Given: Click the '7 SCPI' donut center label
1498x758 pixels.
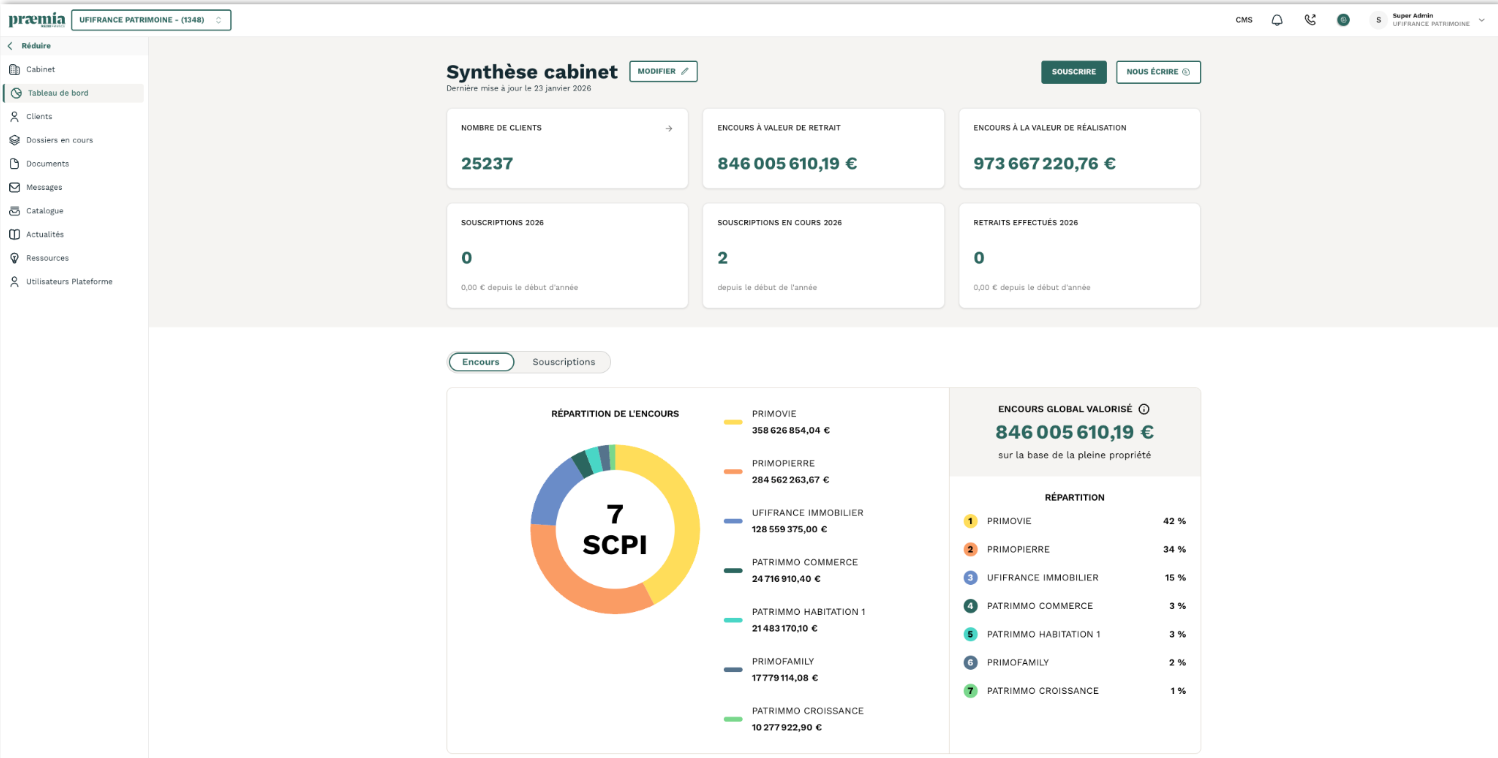Looking at the screenshot, I should [615, 529].
